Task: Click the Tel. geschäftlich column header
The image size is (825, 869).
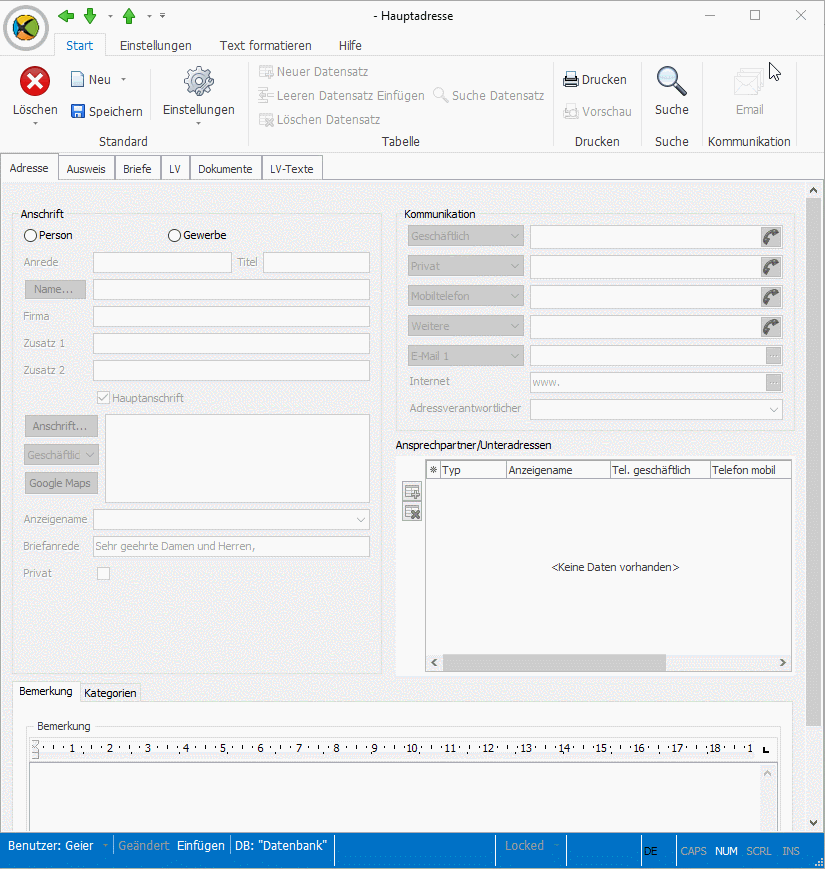Action: (x=660, y=470)
